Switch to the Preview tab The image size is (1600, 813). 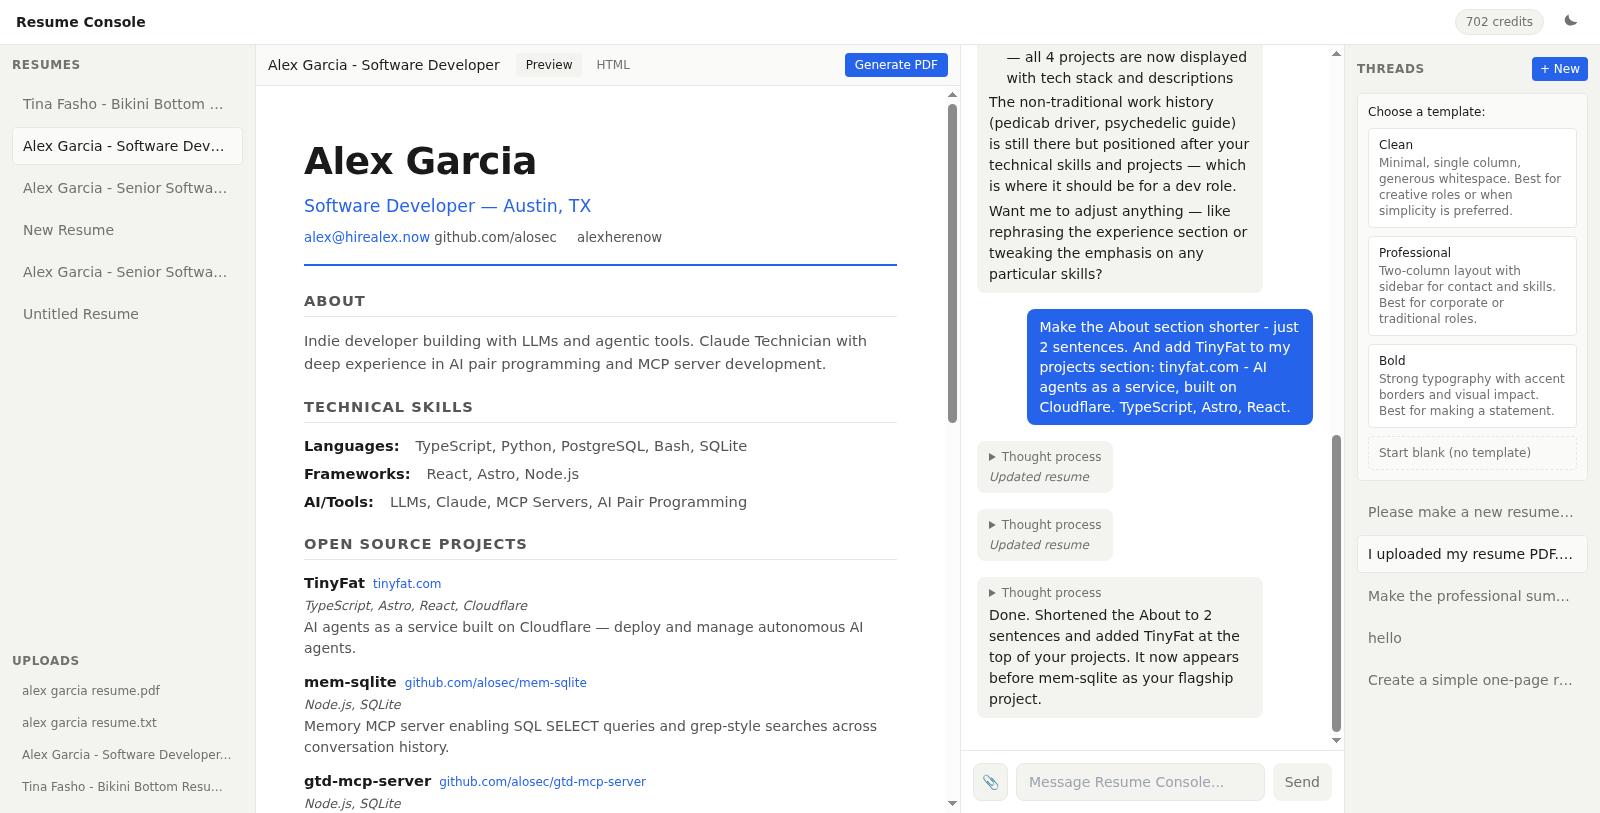tap(549, 65)
